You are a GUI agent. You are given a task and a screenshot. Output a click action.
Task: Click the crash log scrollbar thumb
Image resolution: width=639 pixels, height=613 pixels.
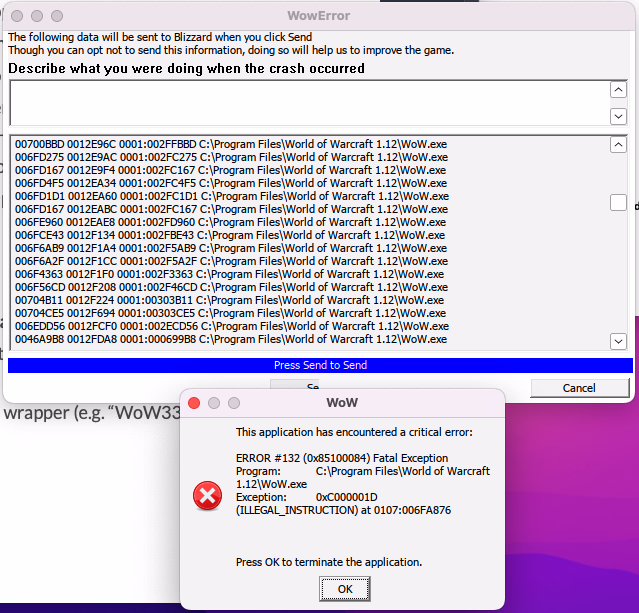(618, 203)
